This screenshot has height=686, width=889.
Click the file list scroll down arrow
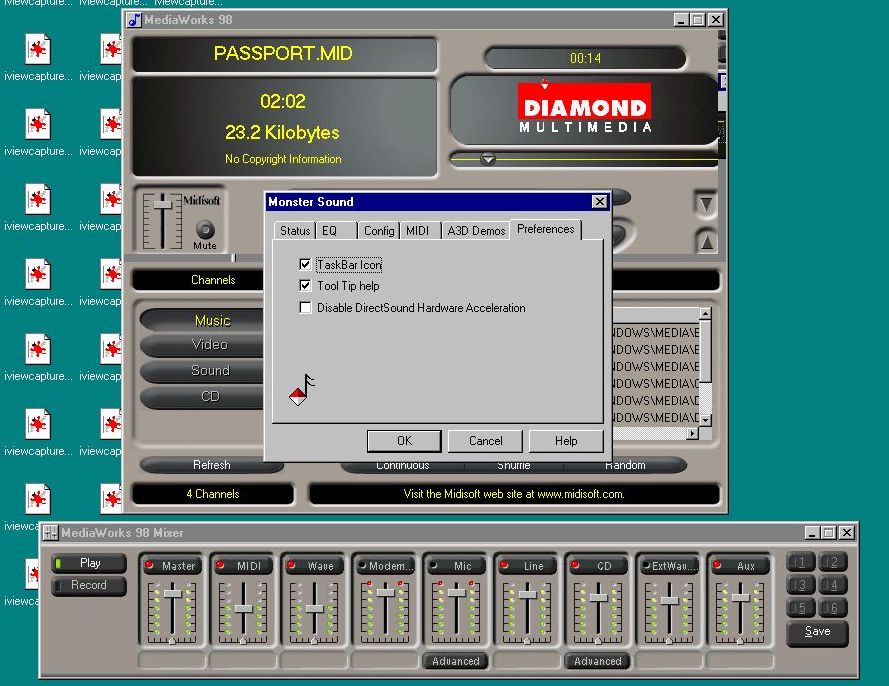(x=705, y=420)
